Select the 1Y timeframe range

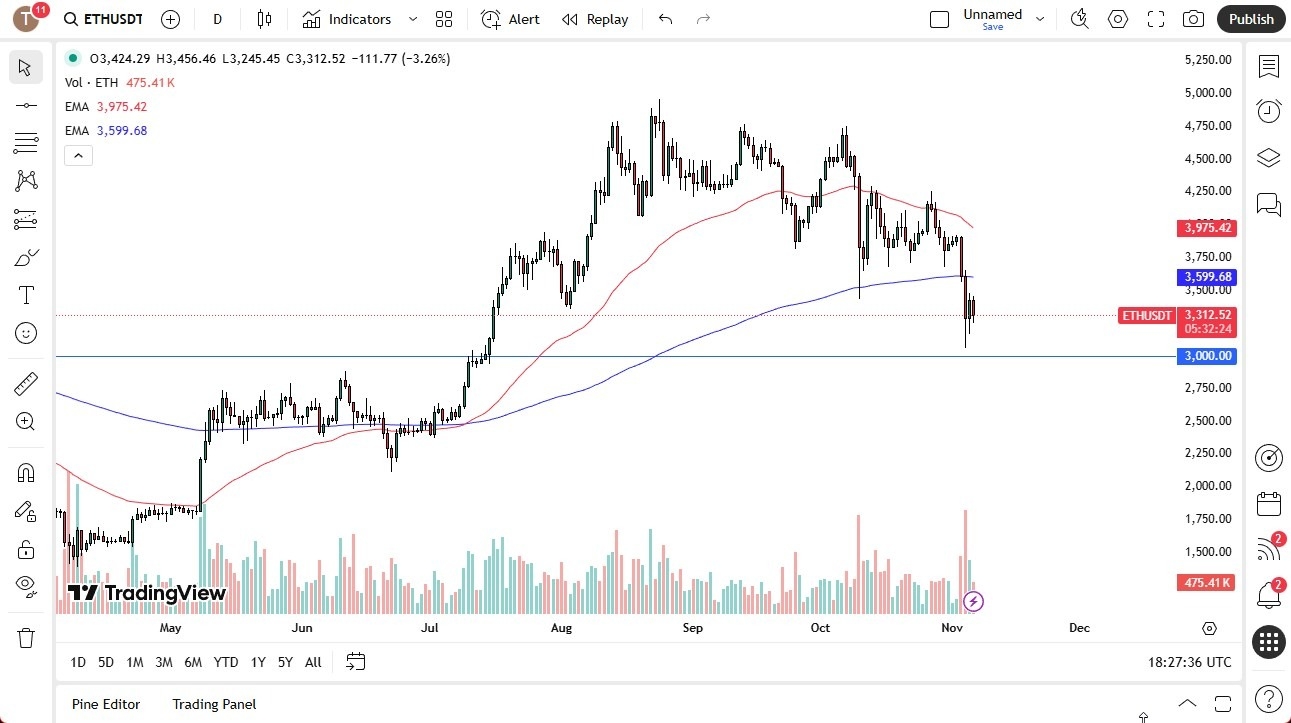[257, 662]
